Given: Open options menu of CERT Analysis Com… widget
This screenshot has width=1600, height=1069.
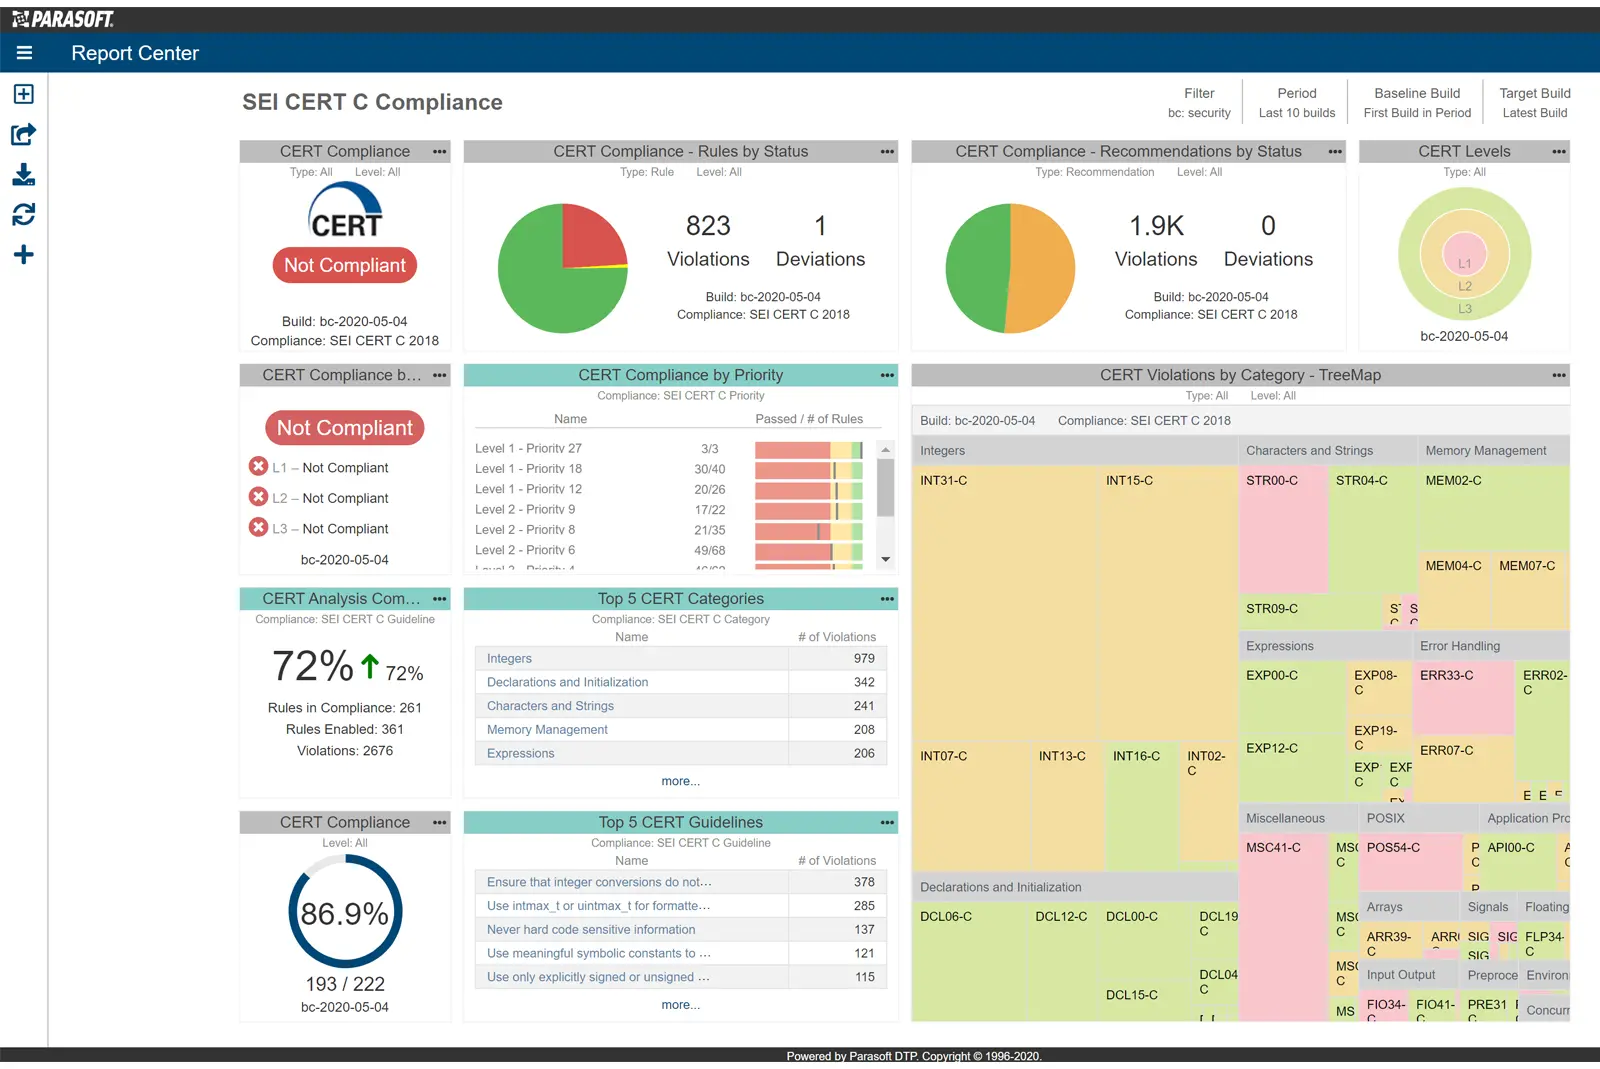Looking at the screenshot, I should click(439, 599).
